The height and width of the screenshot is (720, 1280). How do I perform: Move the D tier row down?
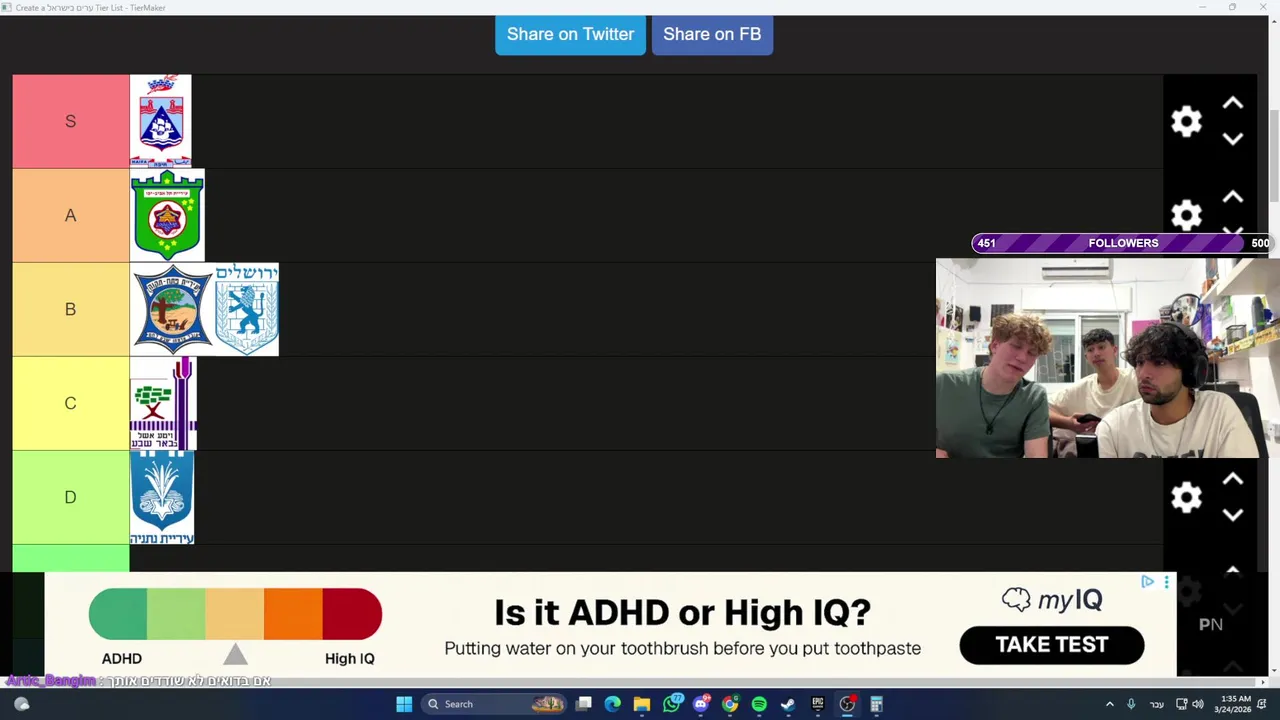[1233, 515]
